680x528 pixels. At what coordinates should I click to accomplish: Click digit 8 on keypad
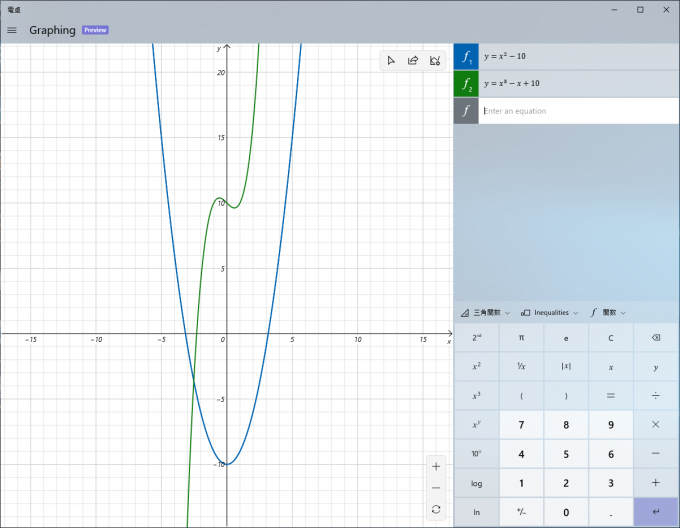pyautogui.click(x=566, y=425)
